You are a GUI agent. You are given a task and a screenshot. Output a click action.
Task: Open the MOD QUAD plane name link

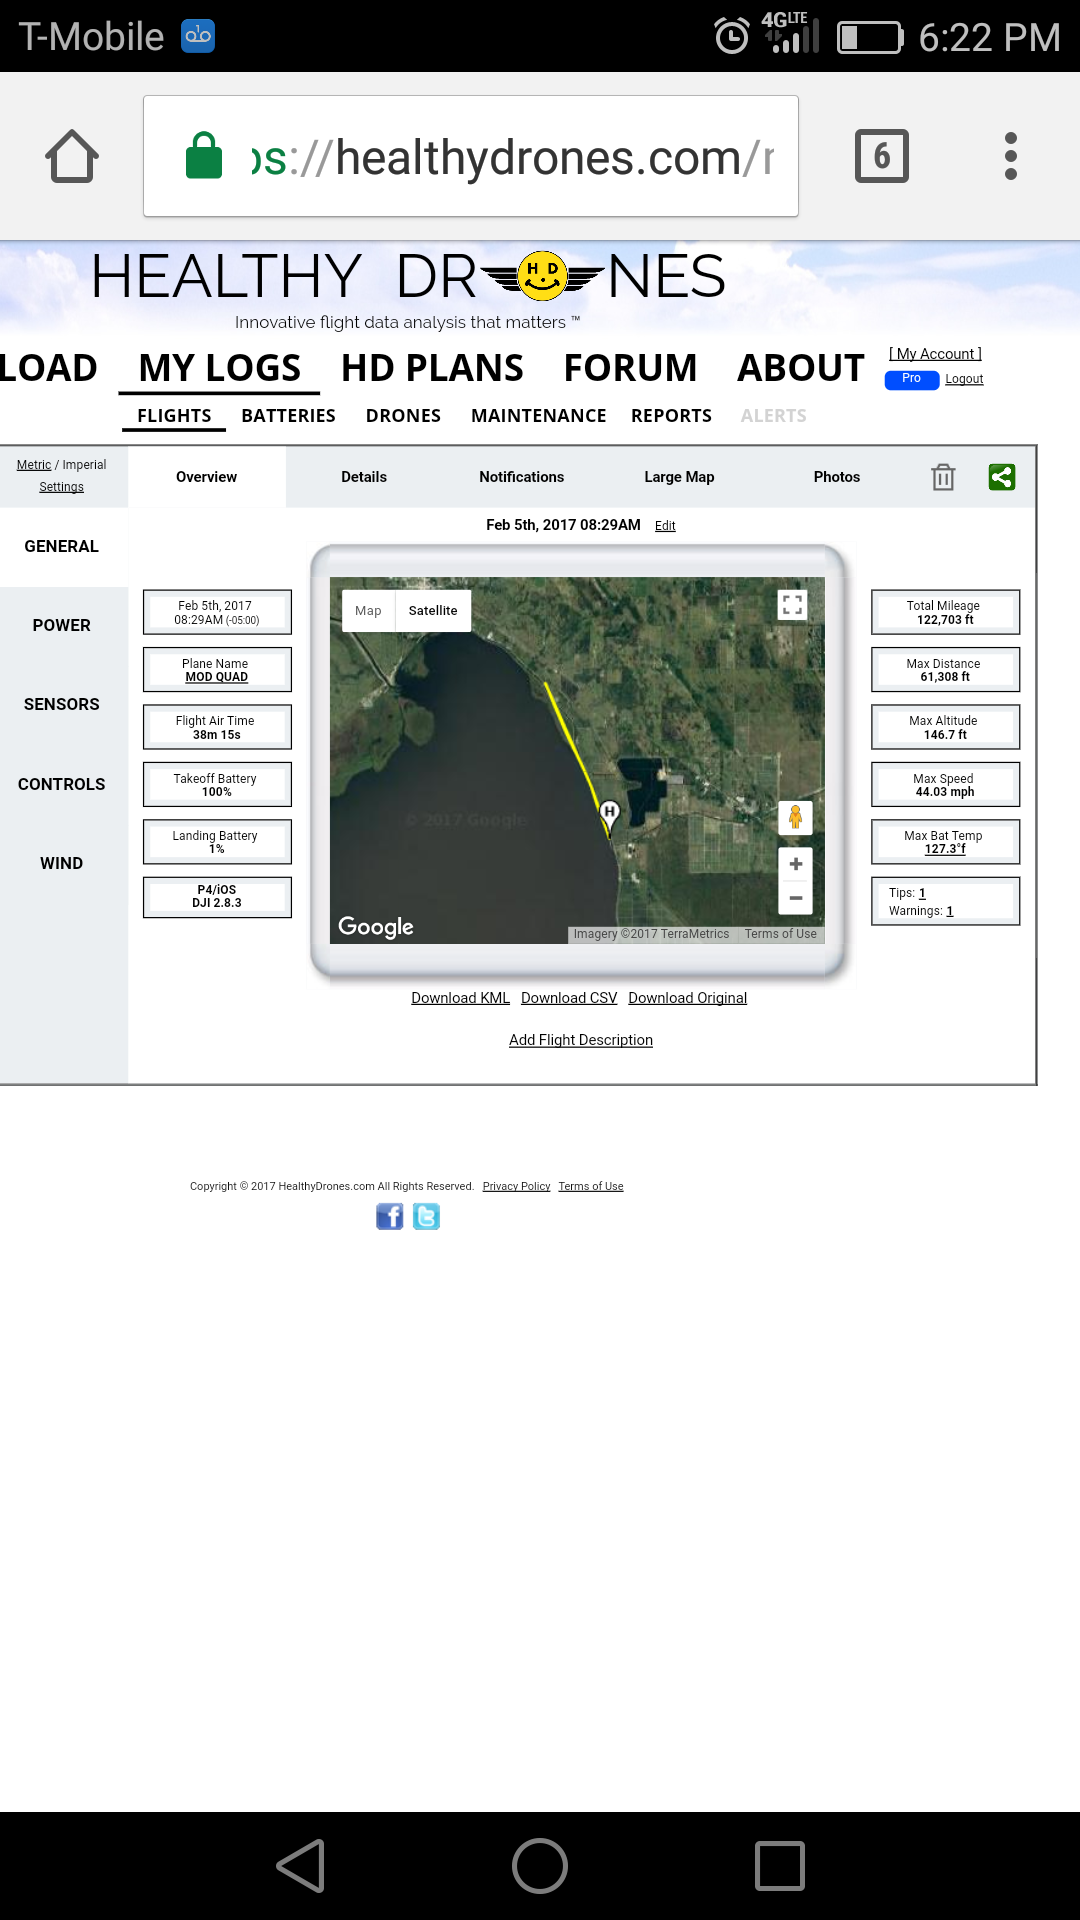(217, 677)
